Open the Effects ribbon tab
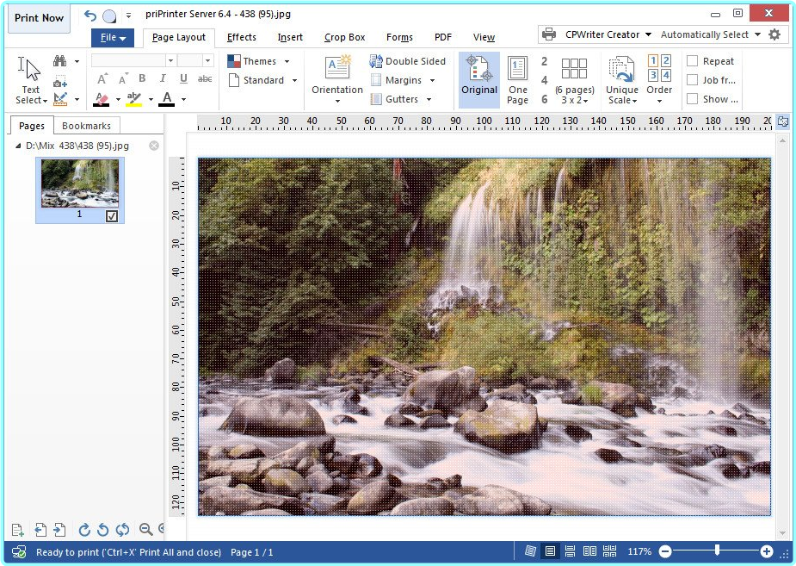This screenshot has width=796, height=566. (242, 38)
